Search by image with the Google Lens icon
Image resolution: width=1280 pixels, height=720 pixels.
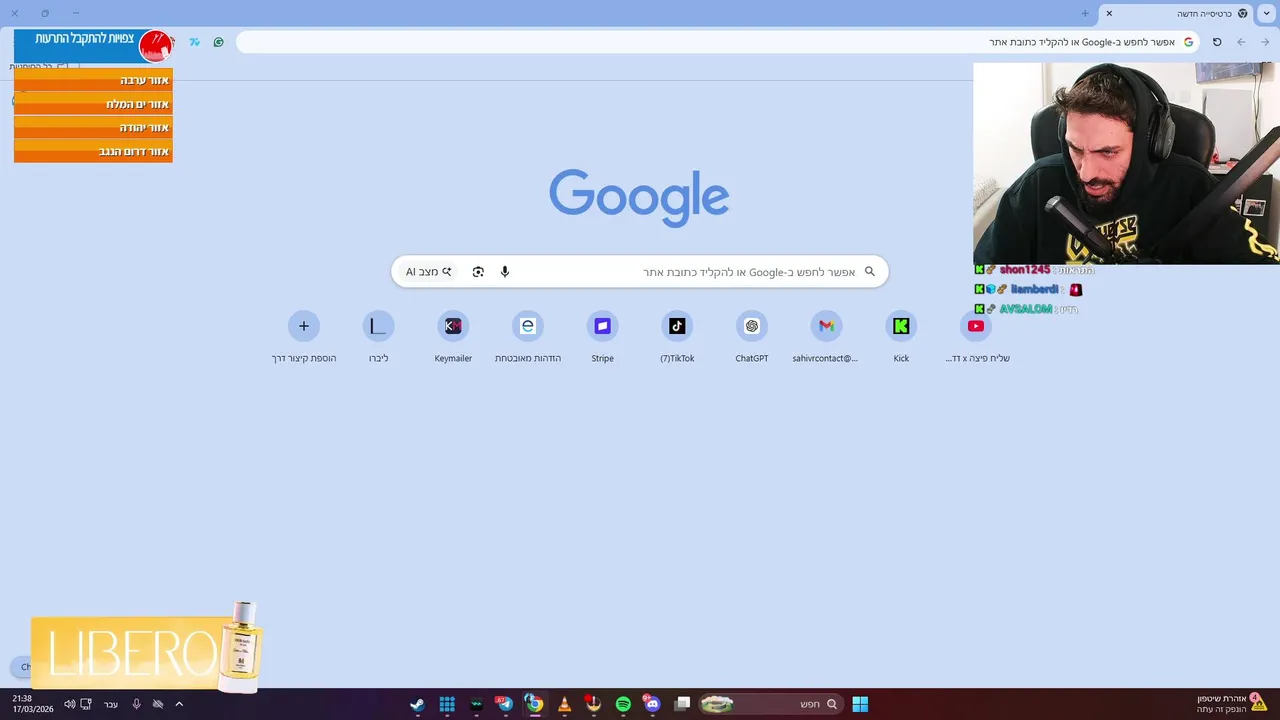click(x=478, y=272)
